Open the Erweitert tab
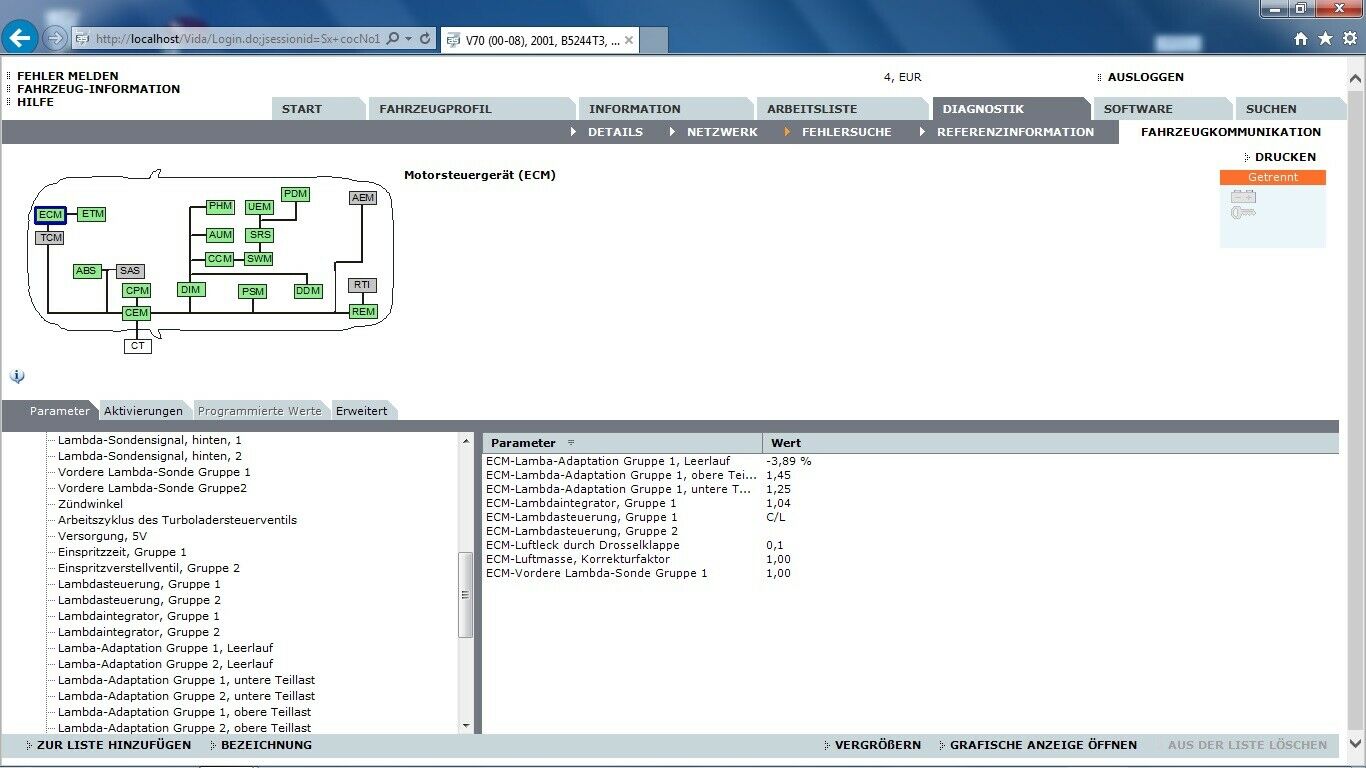This screenshot has width=1366, height=768. [361, 411]
